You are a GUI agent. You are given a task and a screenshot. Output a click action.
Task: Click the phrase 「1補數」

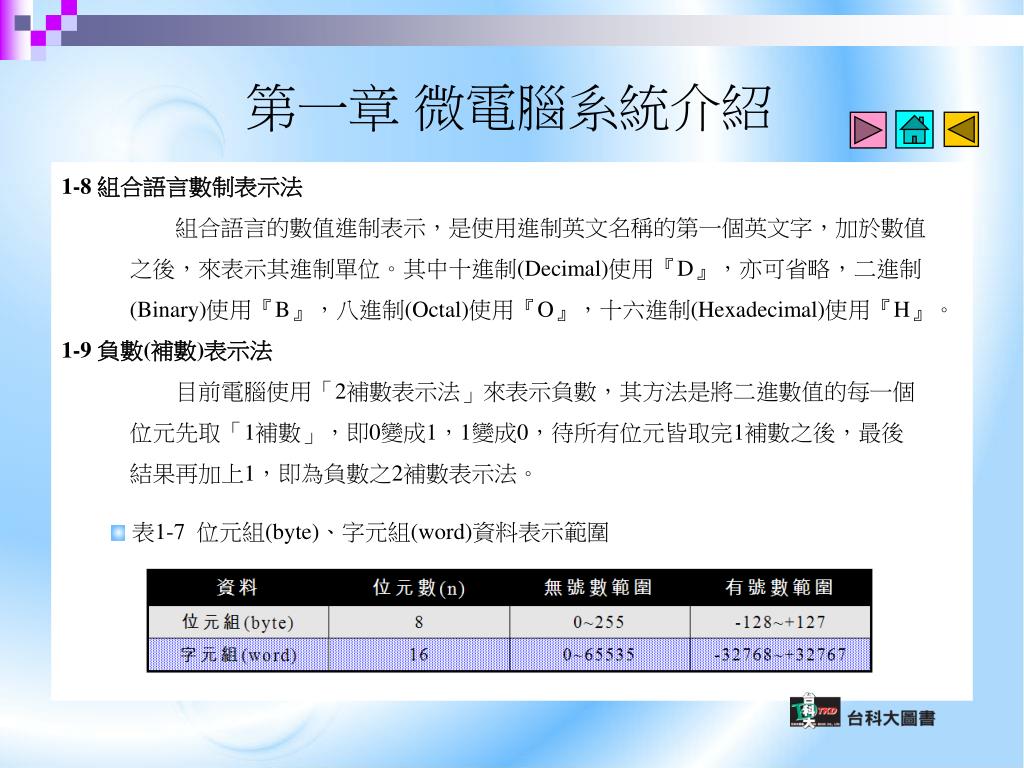click(272, 432)
